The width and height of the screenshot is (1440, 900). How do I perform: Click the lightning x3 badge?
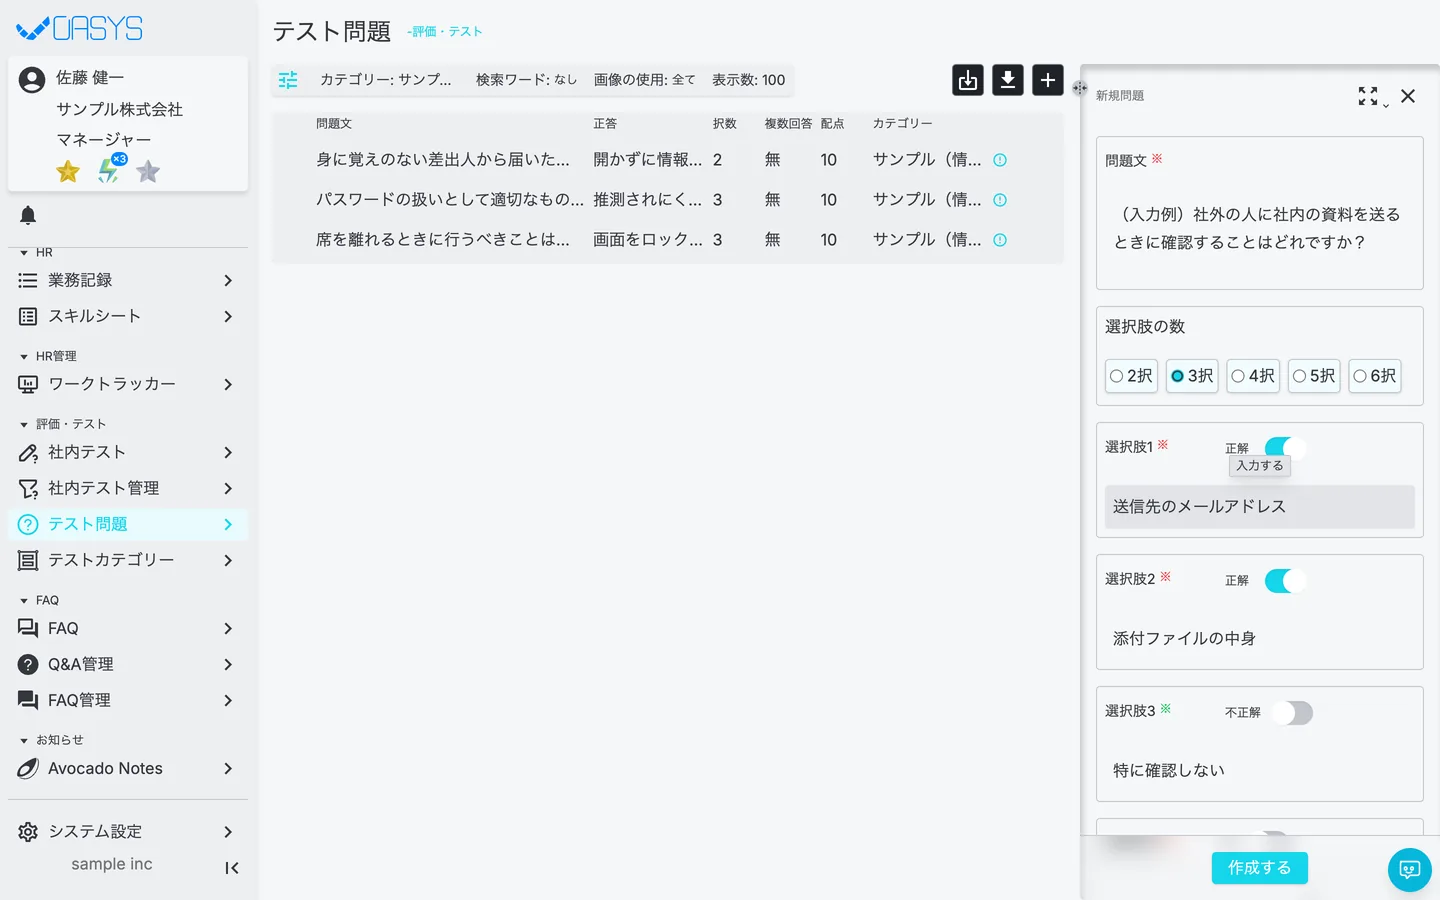click(x=110, y=170)
